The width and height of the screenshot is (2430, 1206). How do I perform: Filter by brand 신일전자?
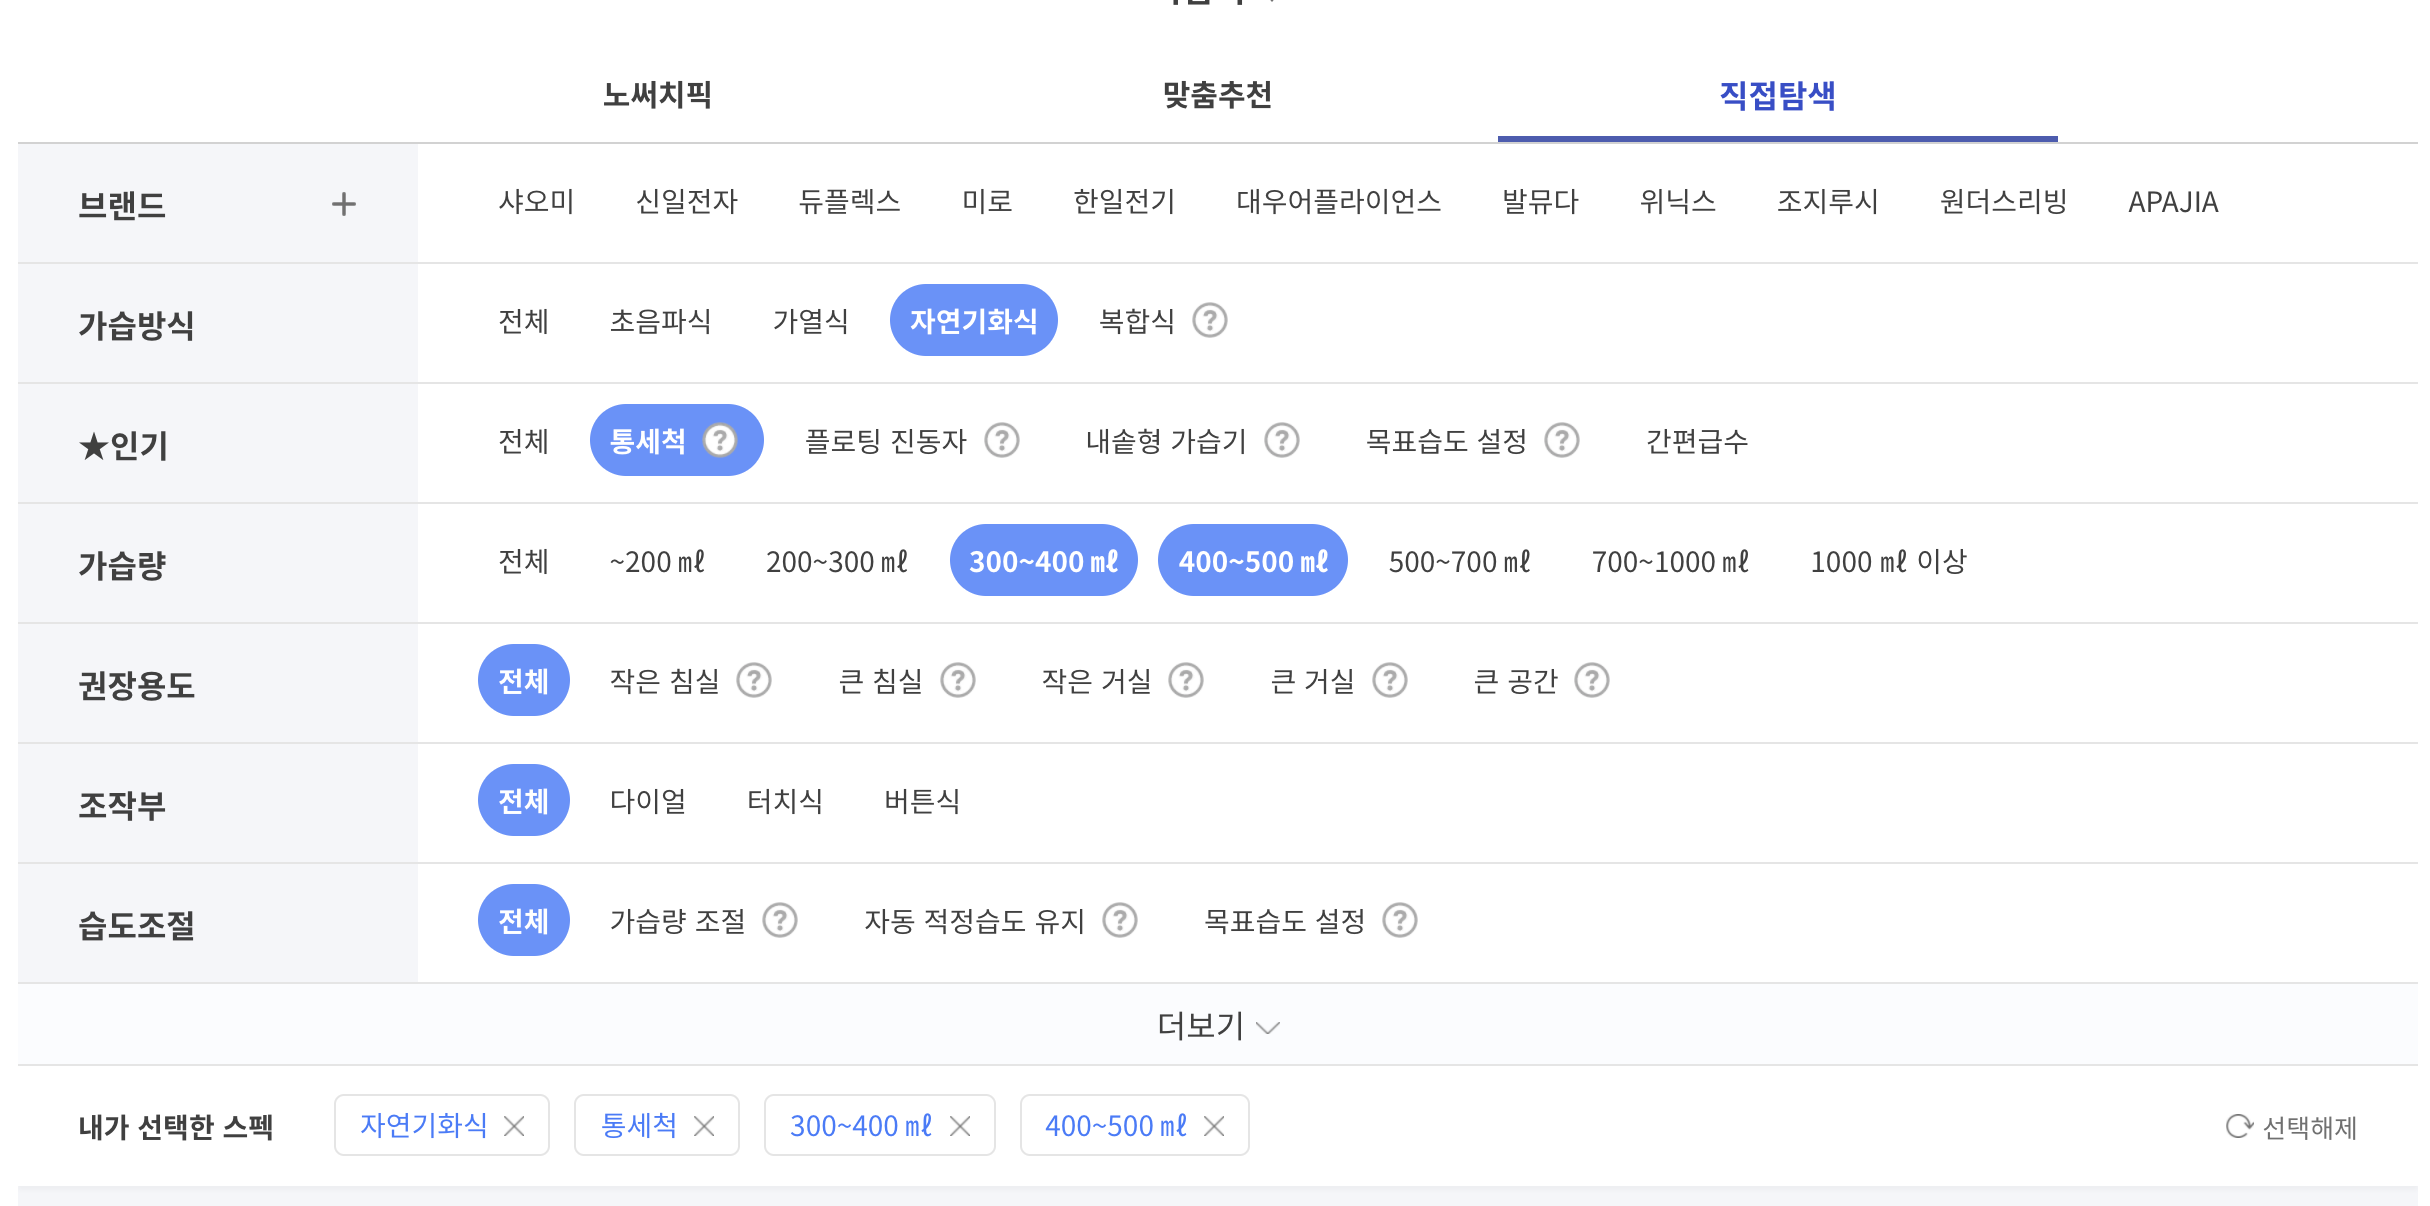point(686,201)
